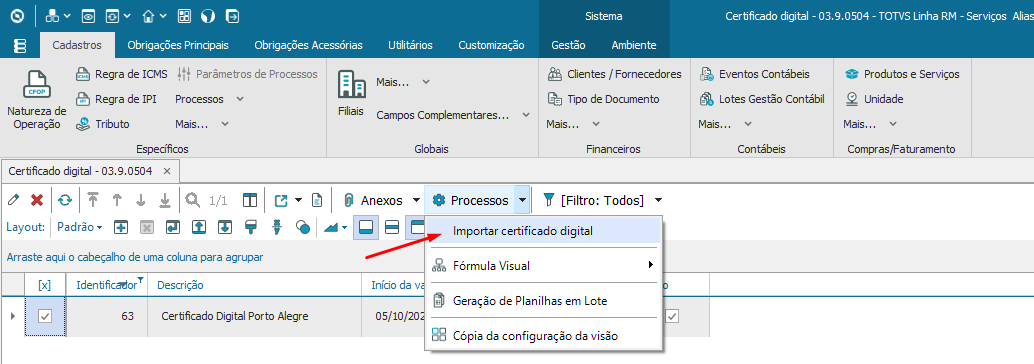Toggle split panel view button
Viewport: 1034px width, 364px height.
pyautogui.click(x=392, y=227)
